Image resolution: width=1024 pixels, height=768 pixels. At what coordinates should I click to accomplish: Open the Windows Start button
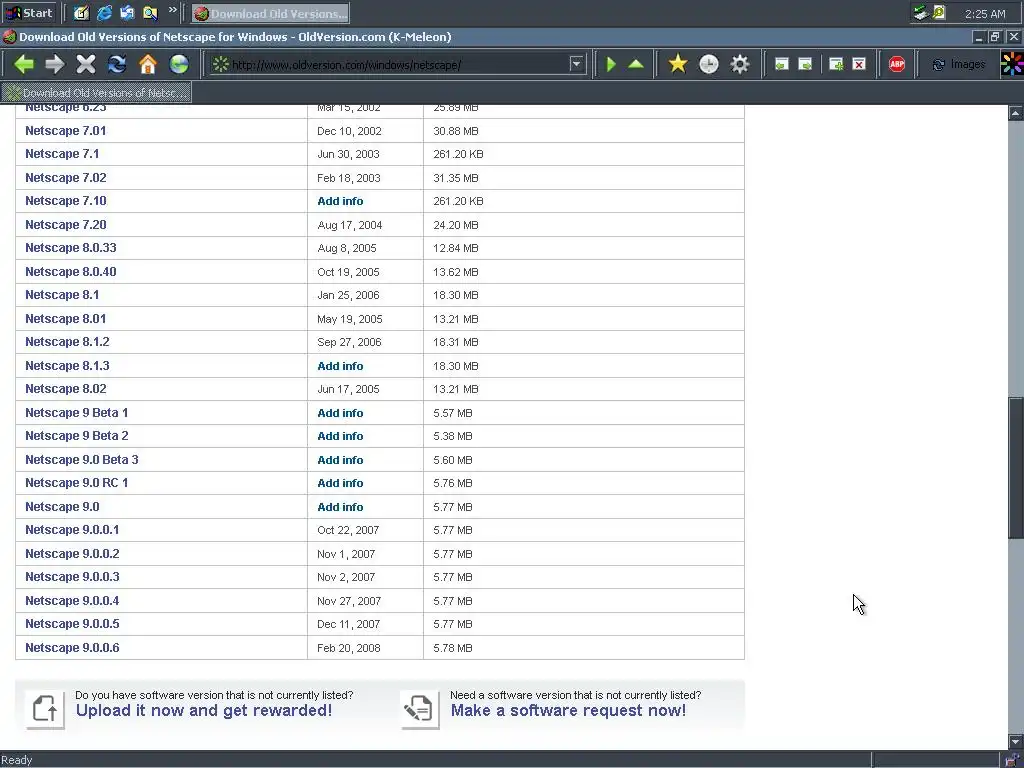click(29, 13)
